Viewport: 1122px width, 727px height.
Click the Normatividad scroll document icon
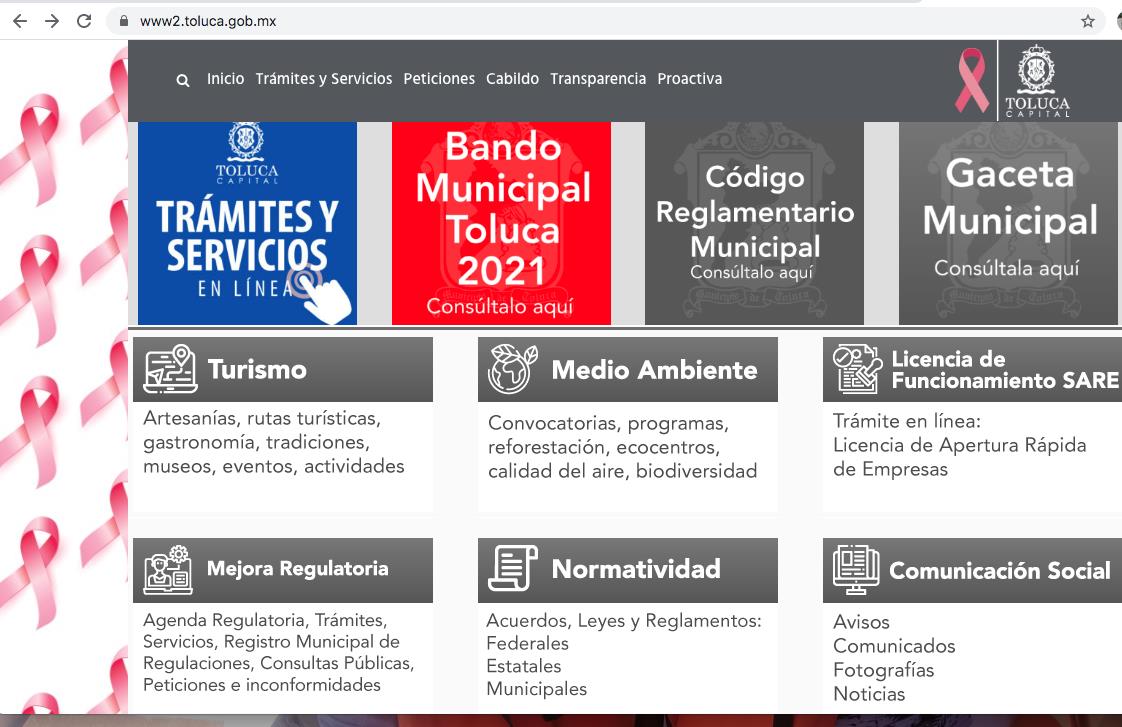(513, 568)
